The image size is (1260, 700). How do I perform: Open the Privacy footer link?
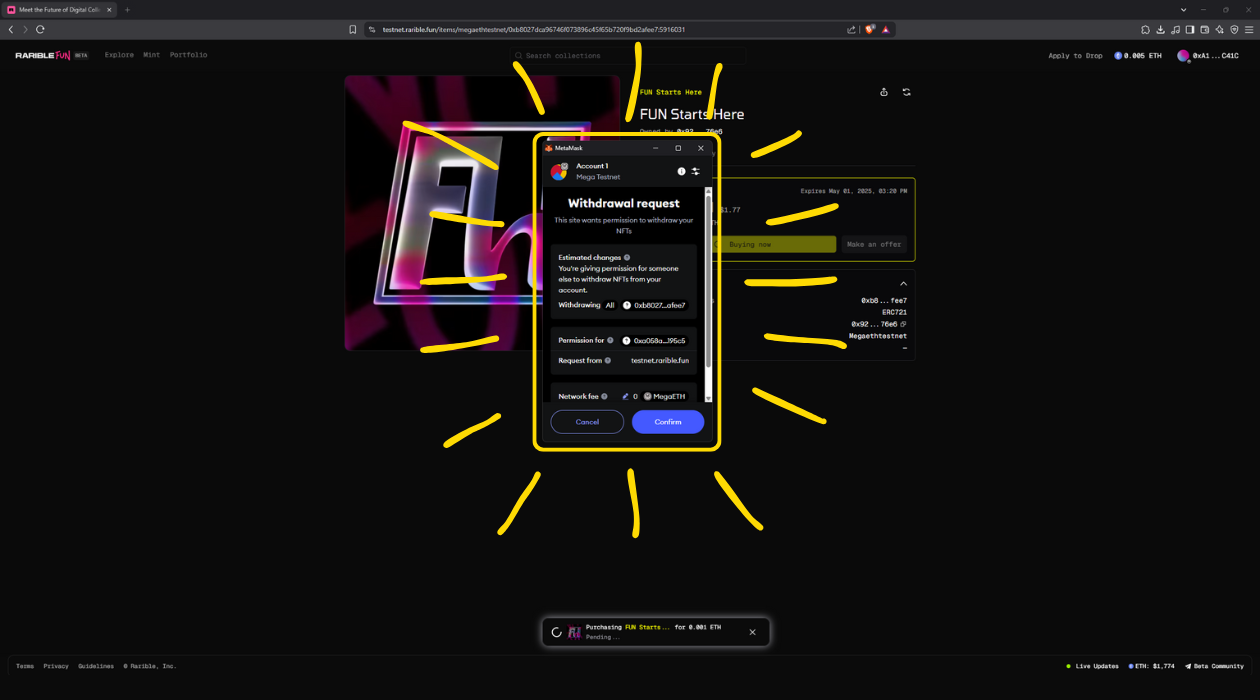coord(56,666)
